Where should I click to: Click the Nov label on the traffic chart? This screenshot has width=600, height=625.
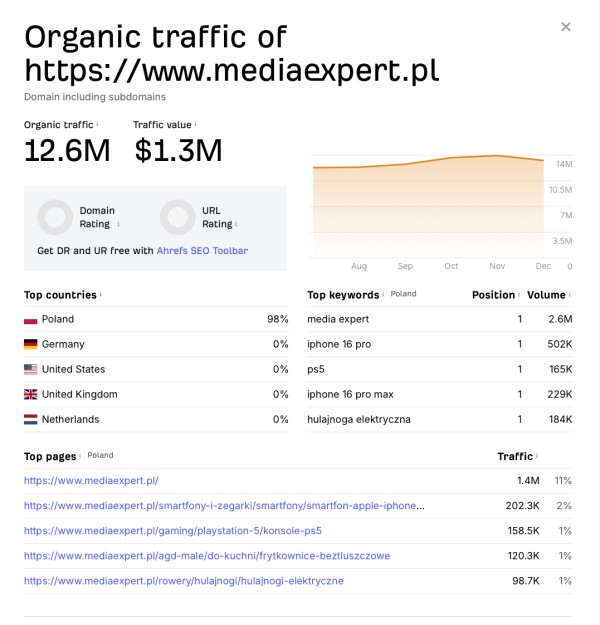click(x=497, y=266)
